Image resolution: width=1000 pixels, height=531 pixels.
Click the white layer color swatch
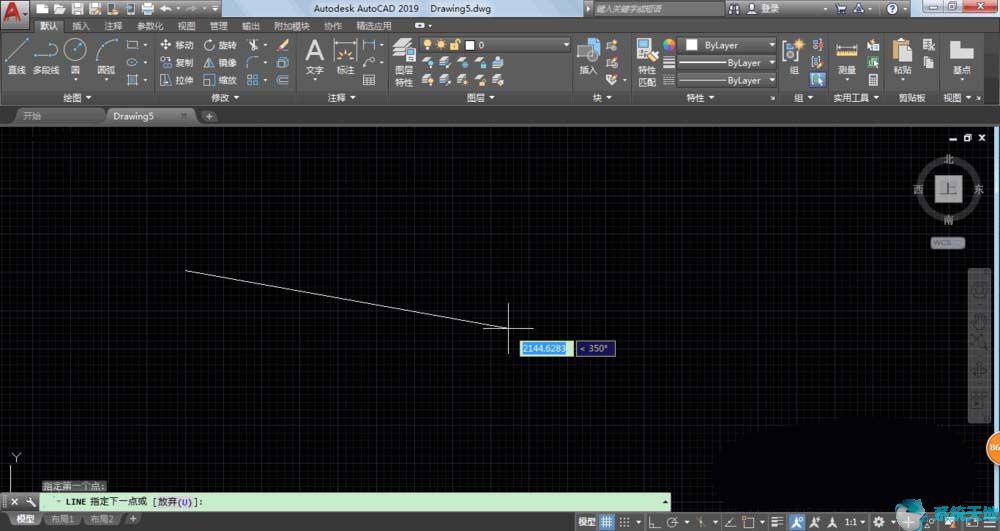(x=470, y=45)
